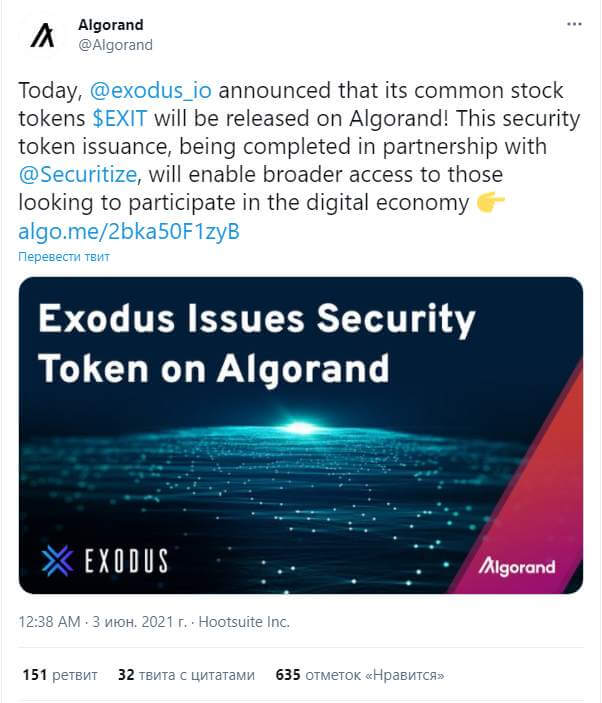The height and width of the screenshot is (703, 602).
Task: View the 32 твита с цитатами
Action: (186, 675)
